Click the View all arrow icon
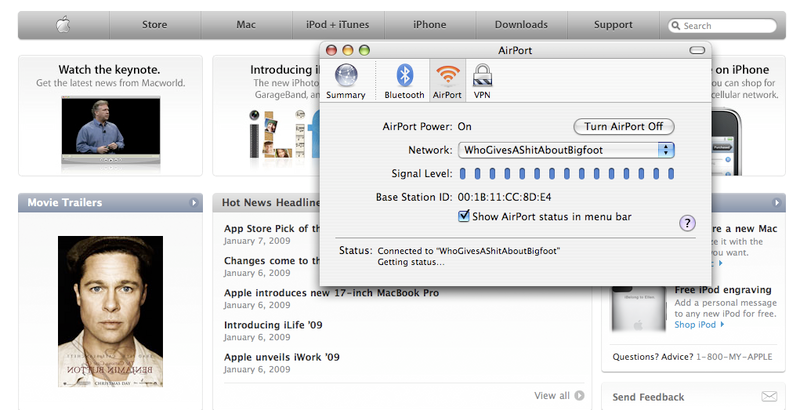 click(579, 395)
